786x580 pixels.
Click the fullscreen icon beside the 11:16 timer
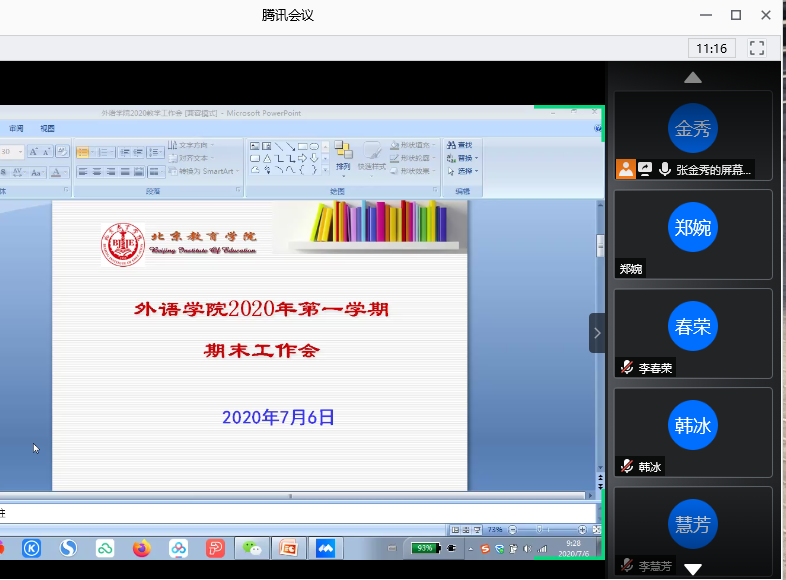pos(757,48)
